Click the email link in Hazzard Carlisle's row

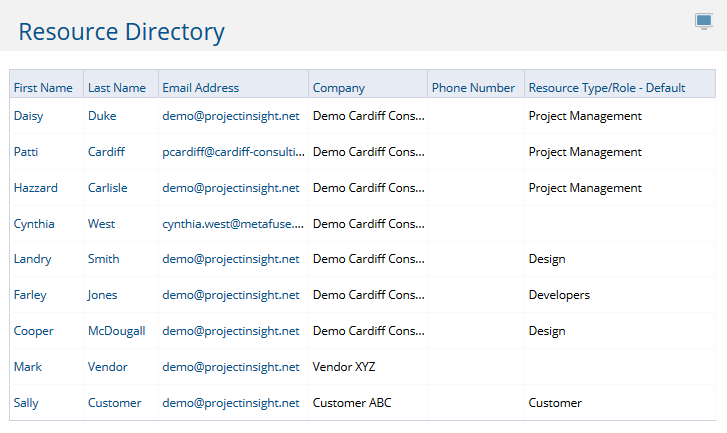coord(230,188)
